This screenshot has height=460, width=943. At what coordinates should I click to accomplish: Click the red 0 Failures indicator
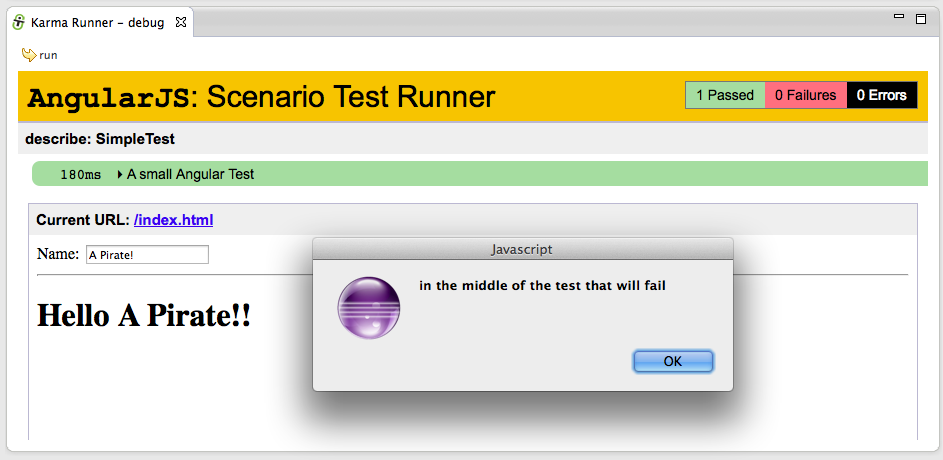click(x=805, y=95)
